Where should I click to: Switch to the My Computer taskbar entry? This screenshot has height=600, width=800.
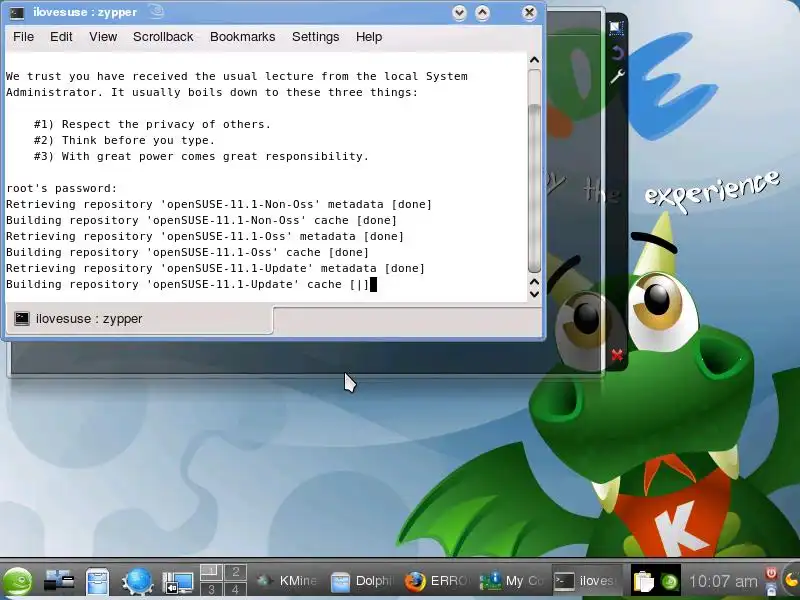pos(512,581)
